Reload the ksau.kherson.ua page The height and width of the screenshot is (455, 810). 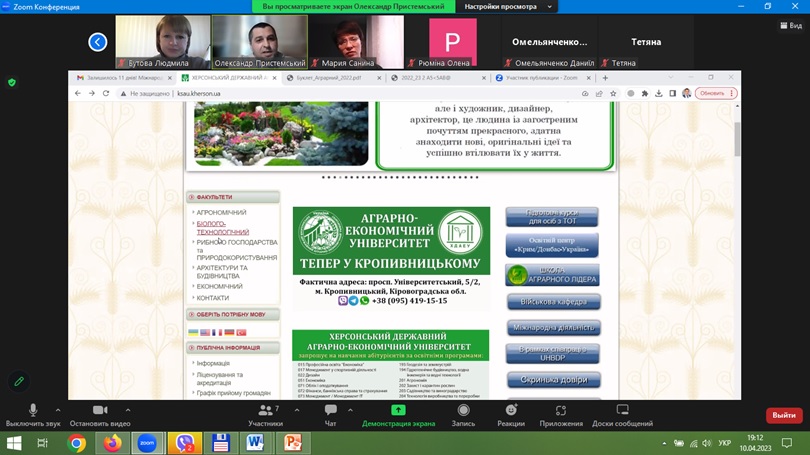106,93
